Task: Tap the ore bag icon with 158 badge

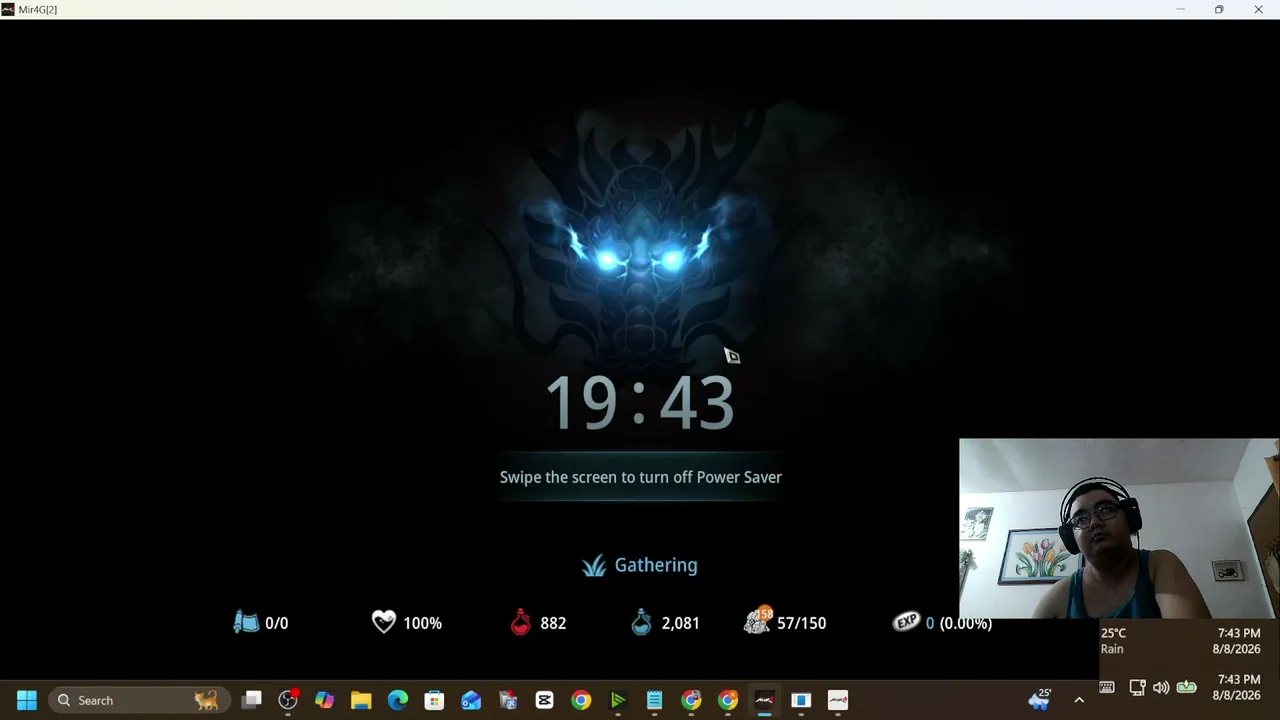Action: [758, 621]
